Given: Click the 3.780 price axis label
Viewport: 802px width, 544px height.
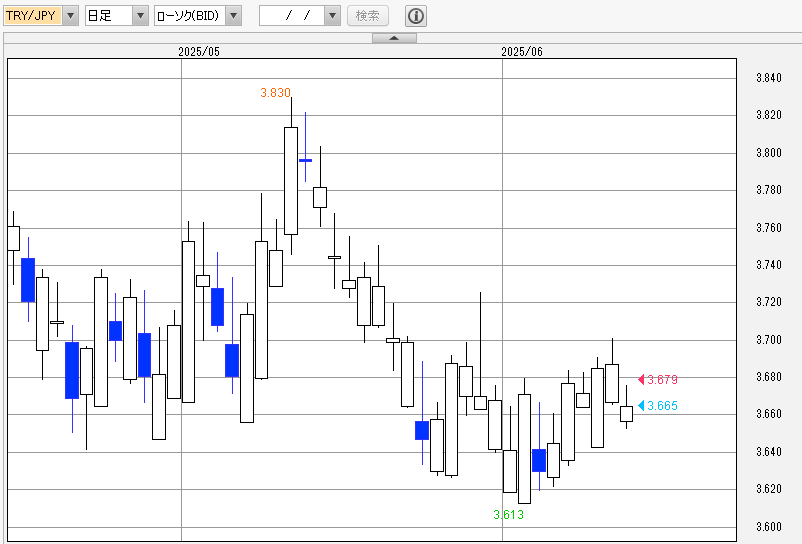Looking at the screenshot, I should (769, 190).
